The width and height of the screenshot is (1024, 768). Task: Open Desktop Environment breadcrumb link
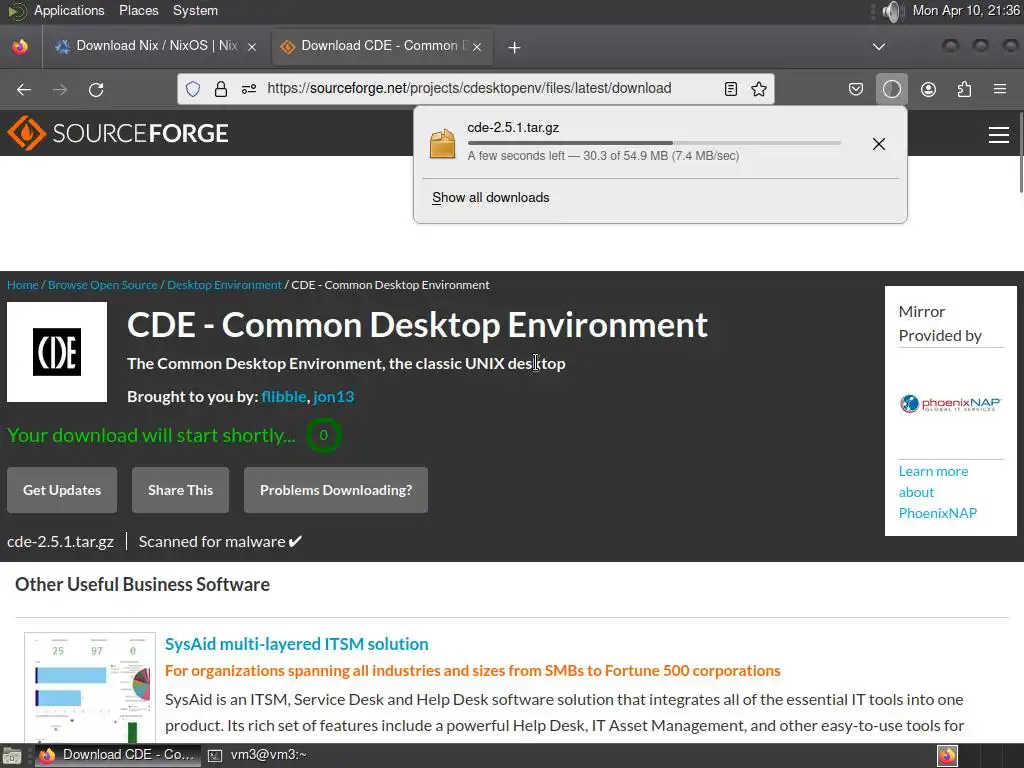225,285
